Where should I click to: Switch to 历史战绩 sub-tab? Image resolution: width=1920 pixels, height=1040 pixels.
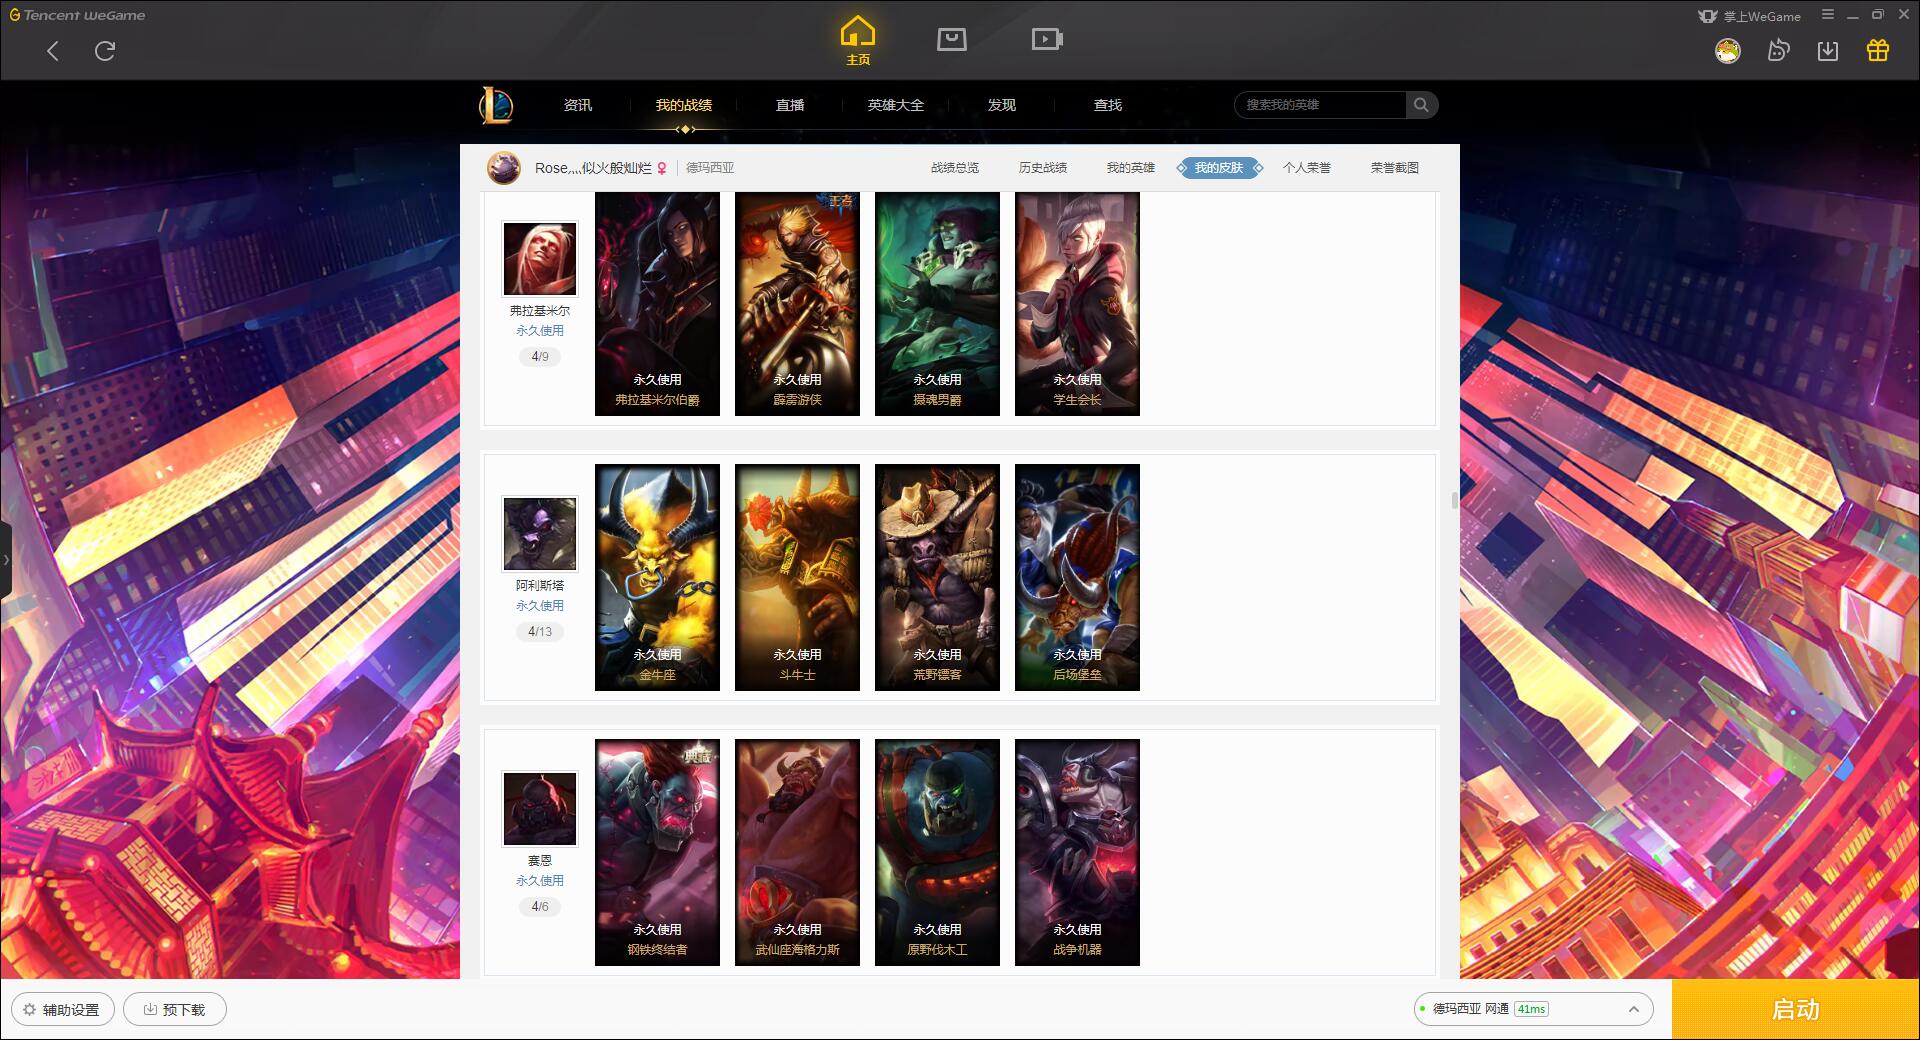[x=1043, y=168]
